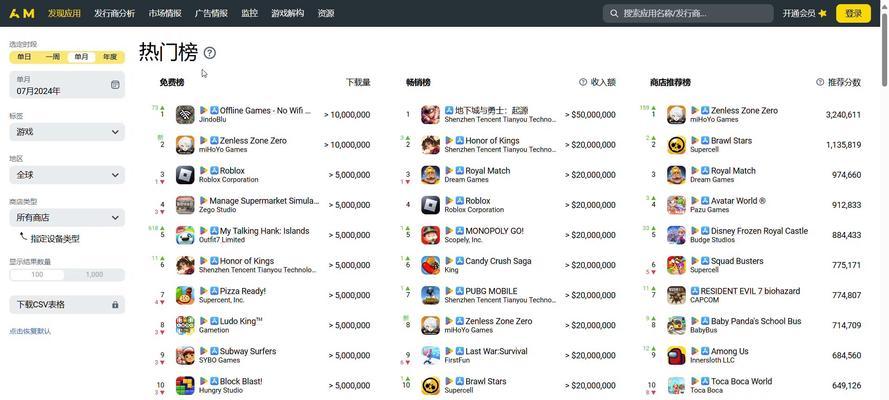Click the help icon next to 收入额

click(x=583, y=82)
